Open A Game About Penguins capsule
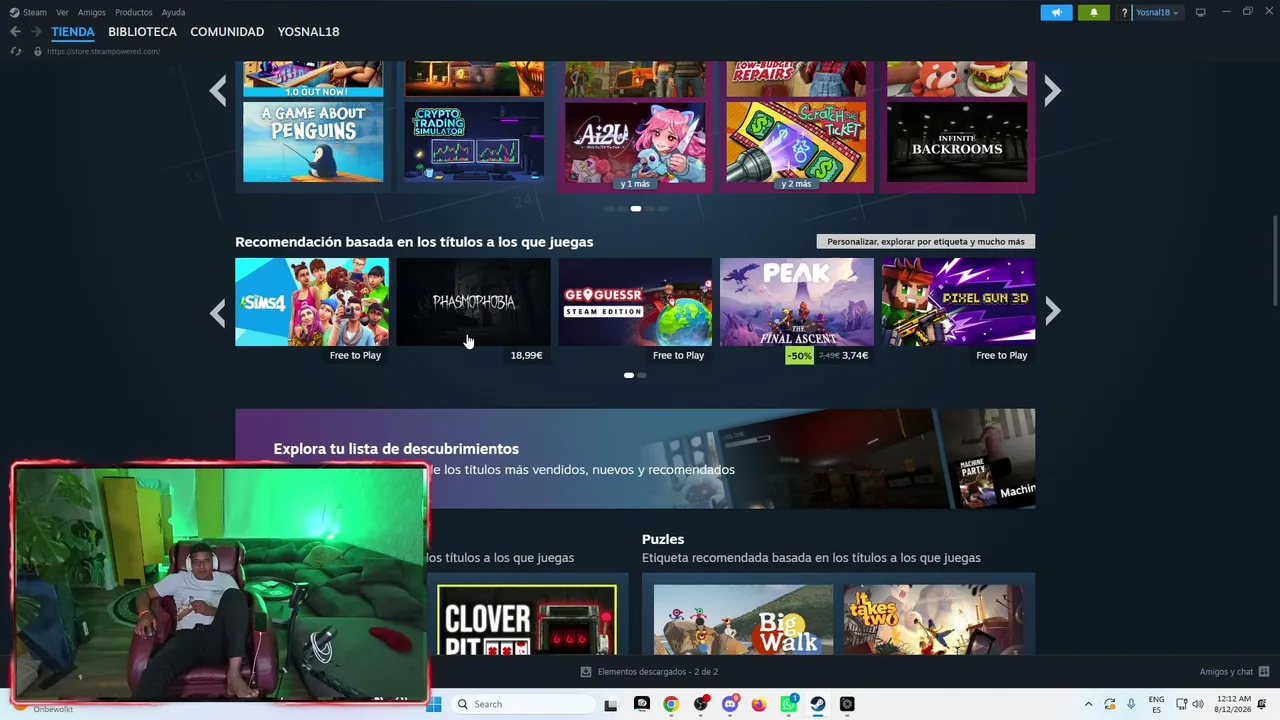The width and height of the screenshot is (1280, 720). pos(313,142)
